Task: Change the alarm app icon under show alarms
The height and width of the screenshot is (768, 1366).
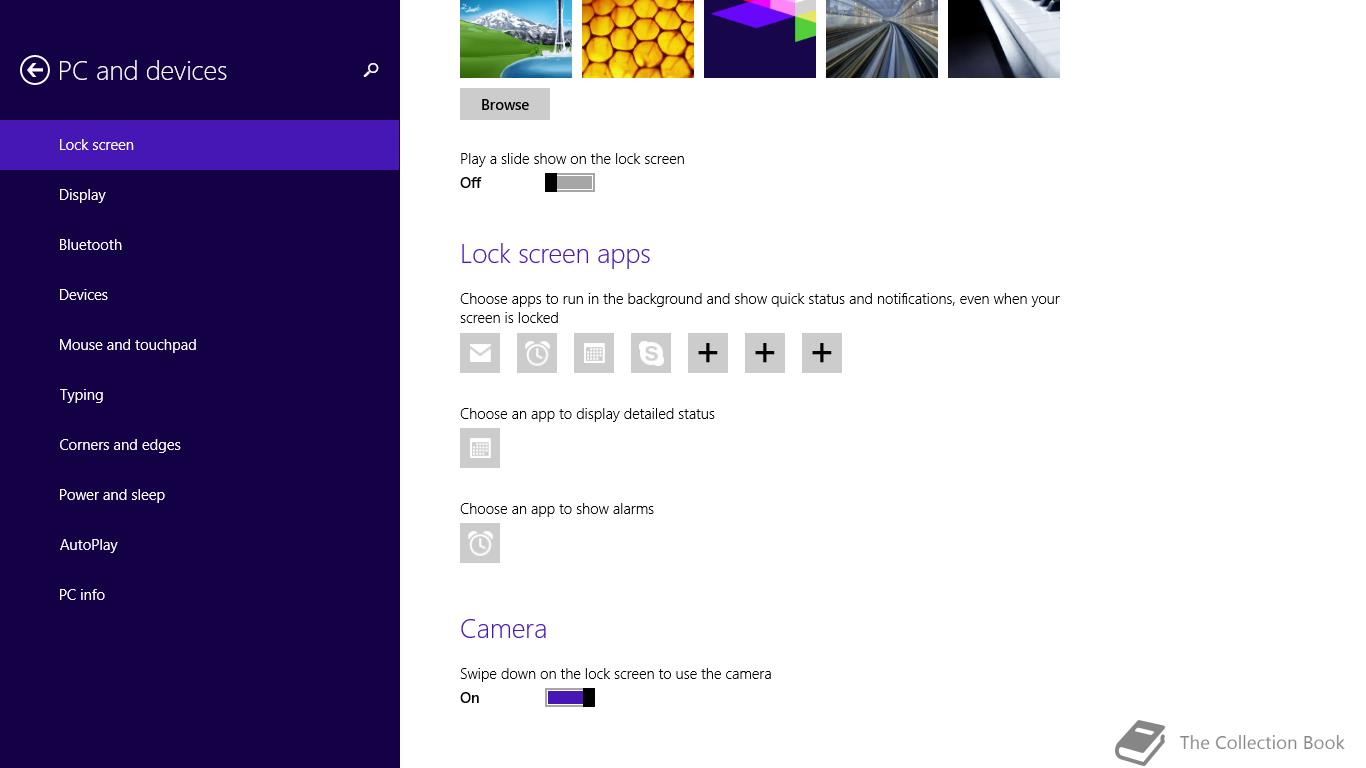Action: point(480,543)
